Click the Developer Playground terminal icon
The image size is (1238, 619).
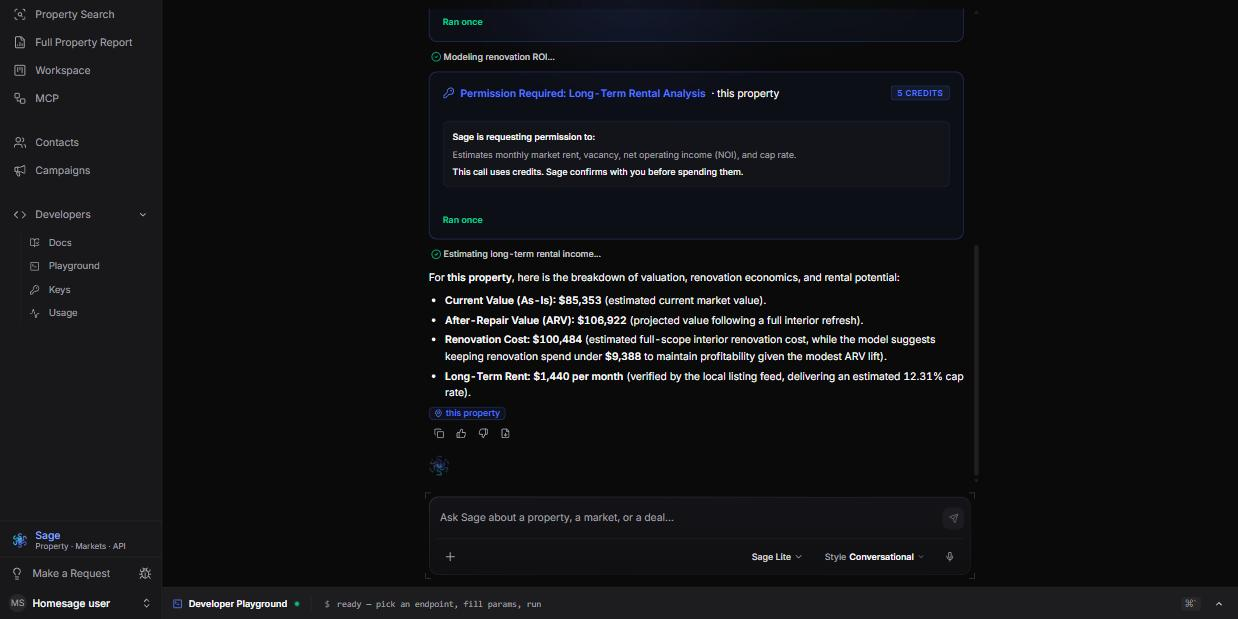(177, 604)
